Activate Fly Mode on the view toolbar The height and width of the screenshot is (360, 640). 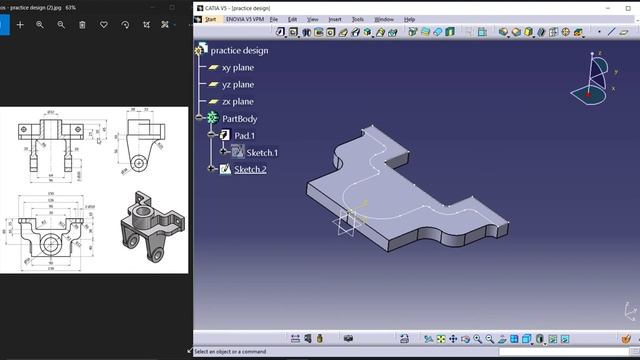pyautogui.click(x=428, y=339)
